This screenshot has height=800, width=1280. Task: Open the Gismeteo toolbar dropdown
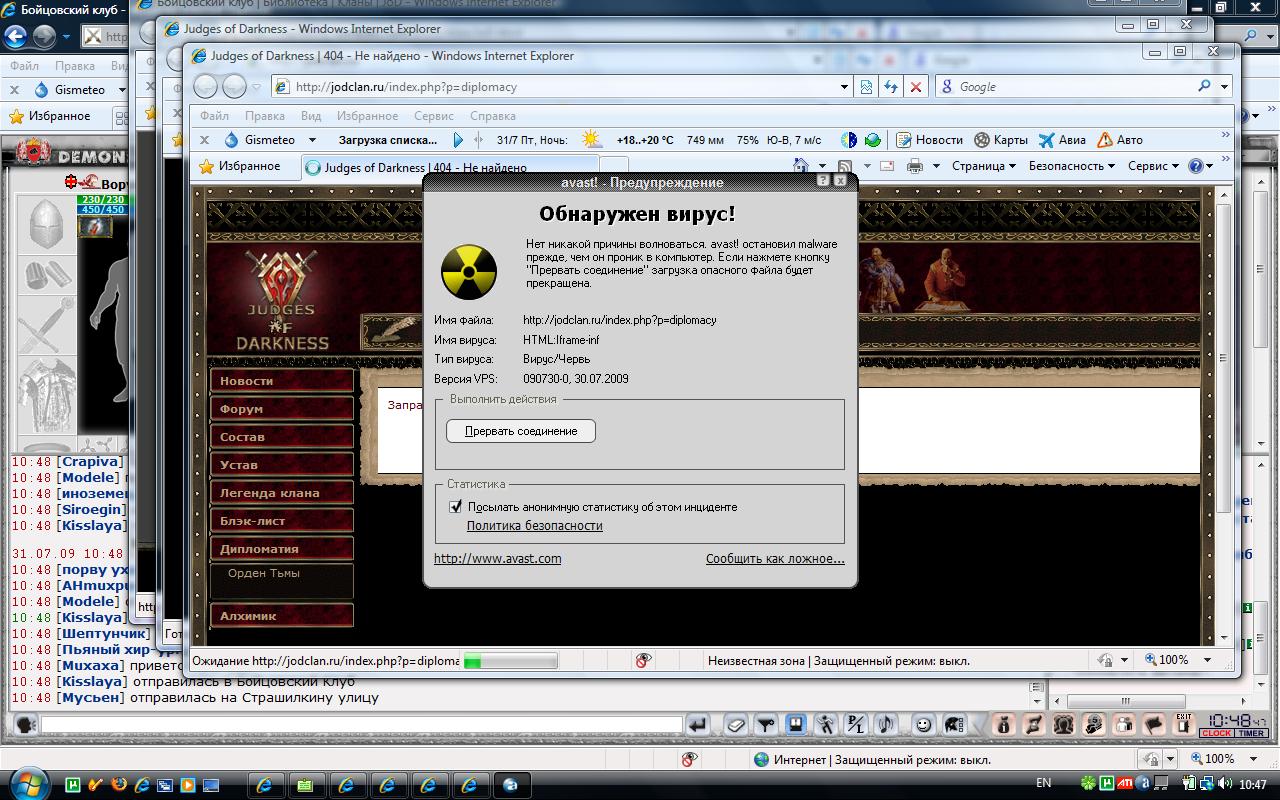[312, 140]
